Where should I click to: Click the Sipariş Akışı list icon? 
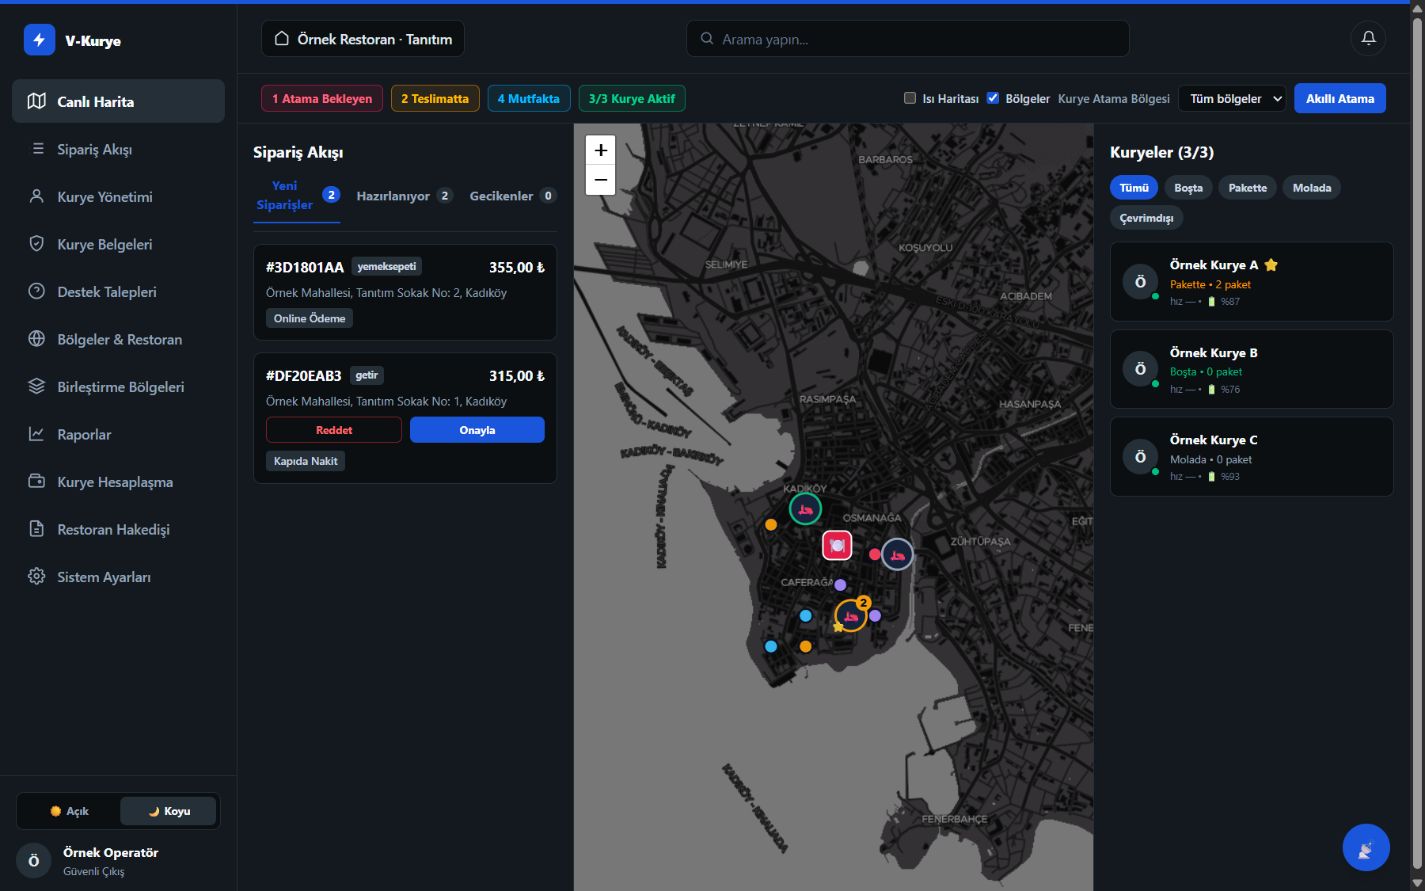point(38,149)
